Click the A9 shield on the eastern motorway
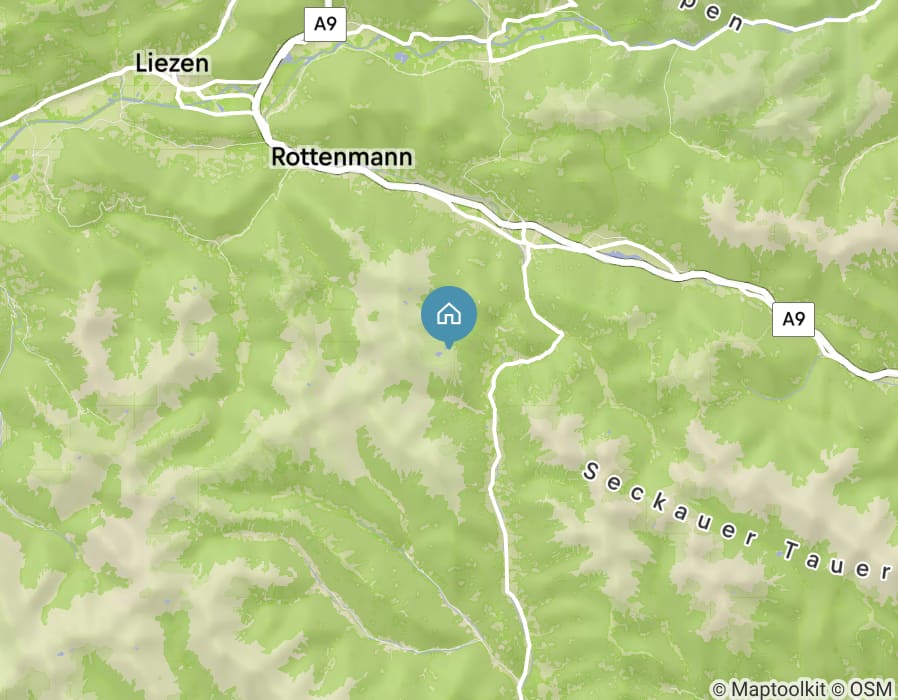The height and width of the screenshot is (700, 898). point(793,319)
